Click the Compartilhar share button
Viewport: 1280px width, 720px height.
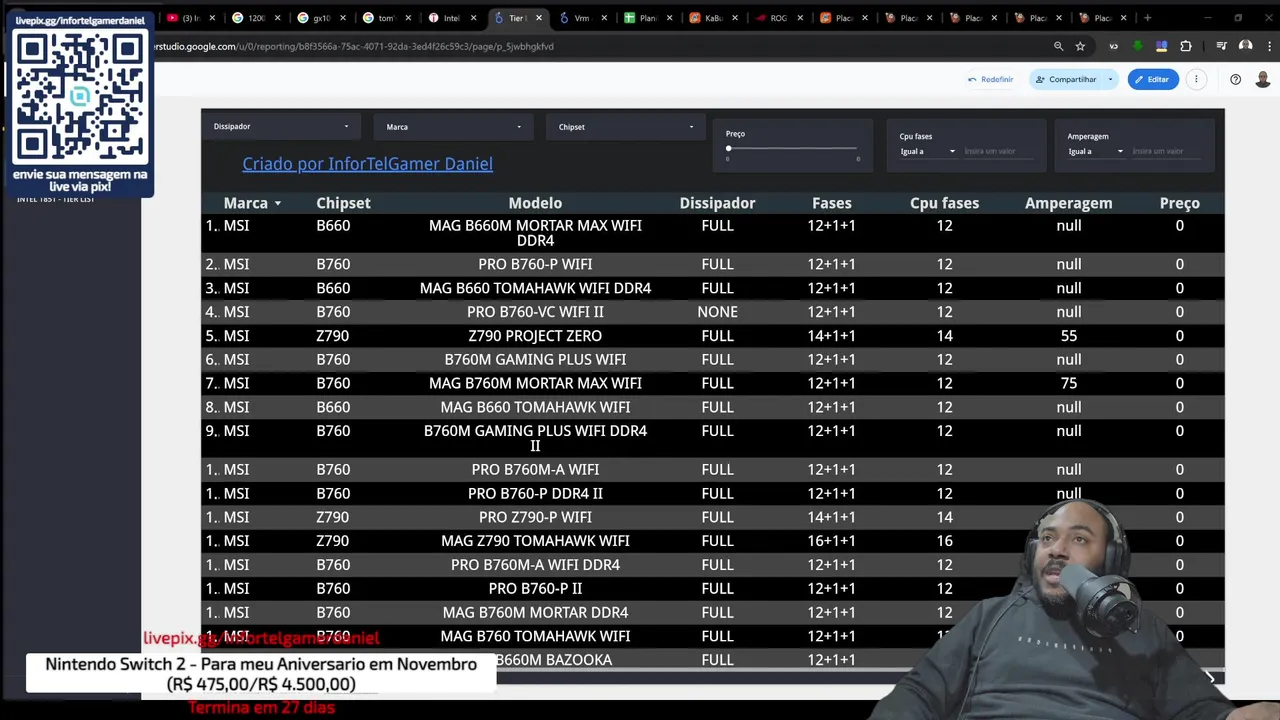1066,79
